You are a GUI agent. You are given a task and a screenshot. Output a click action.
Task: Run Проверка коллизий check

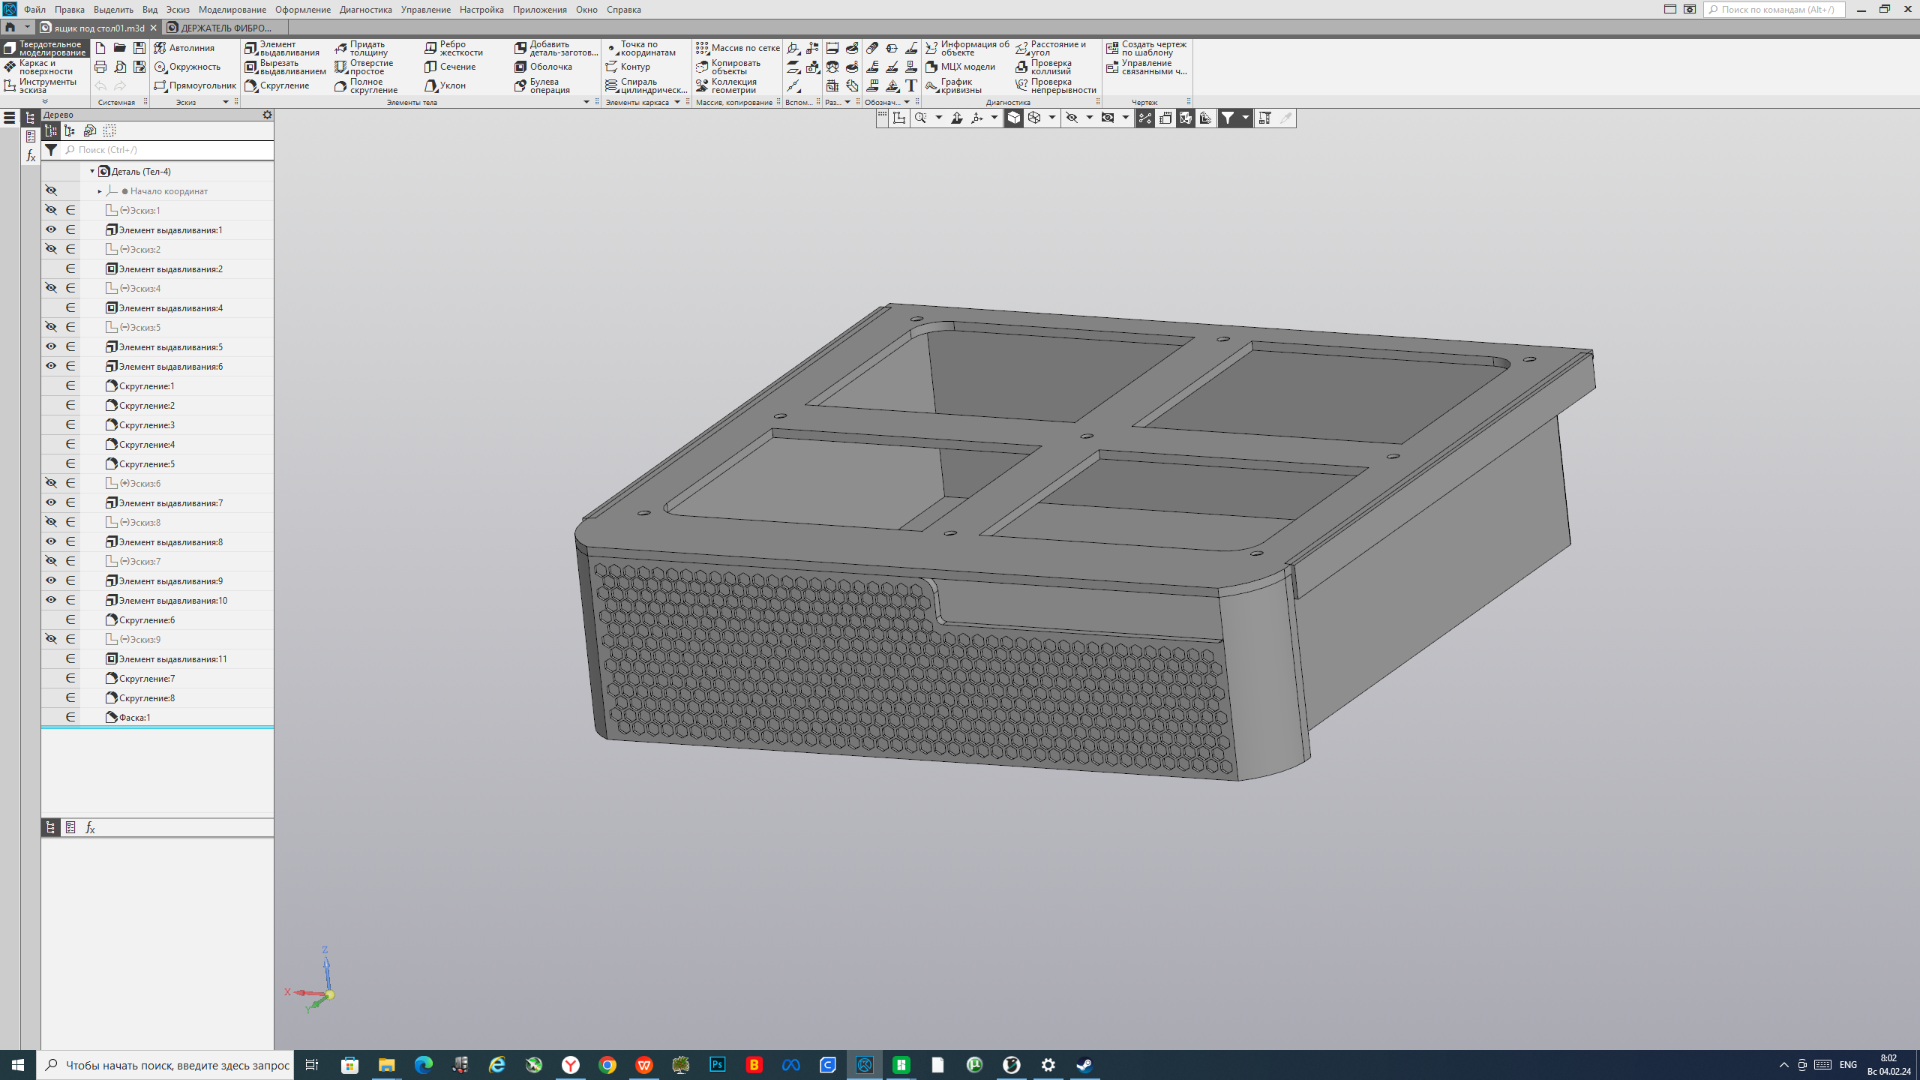click(x=1043, y=67)
